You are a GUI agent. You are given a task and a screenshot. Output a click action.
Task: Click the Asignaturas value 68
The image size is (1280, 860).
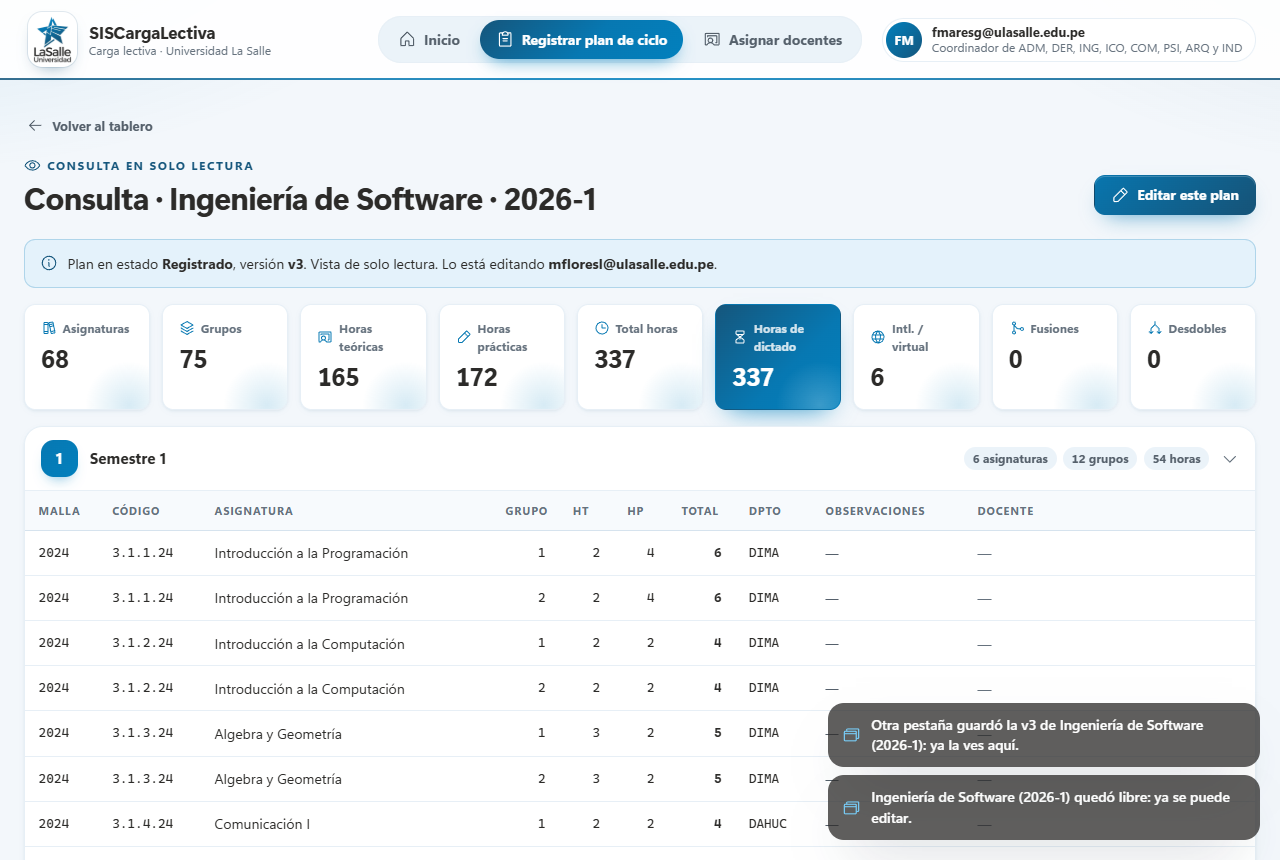pyautogui.click(x=55, y=359)
